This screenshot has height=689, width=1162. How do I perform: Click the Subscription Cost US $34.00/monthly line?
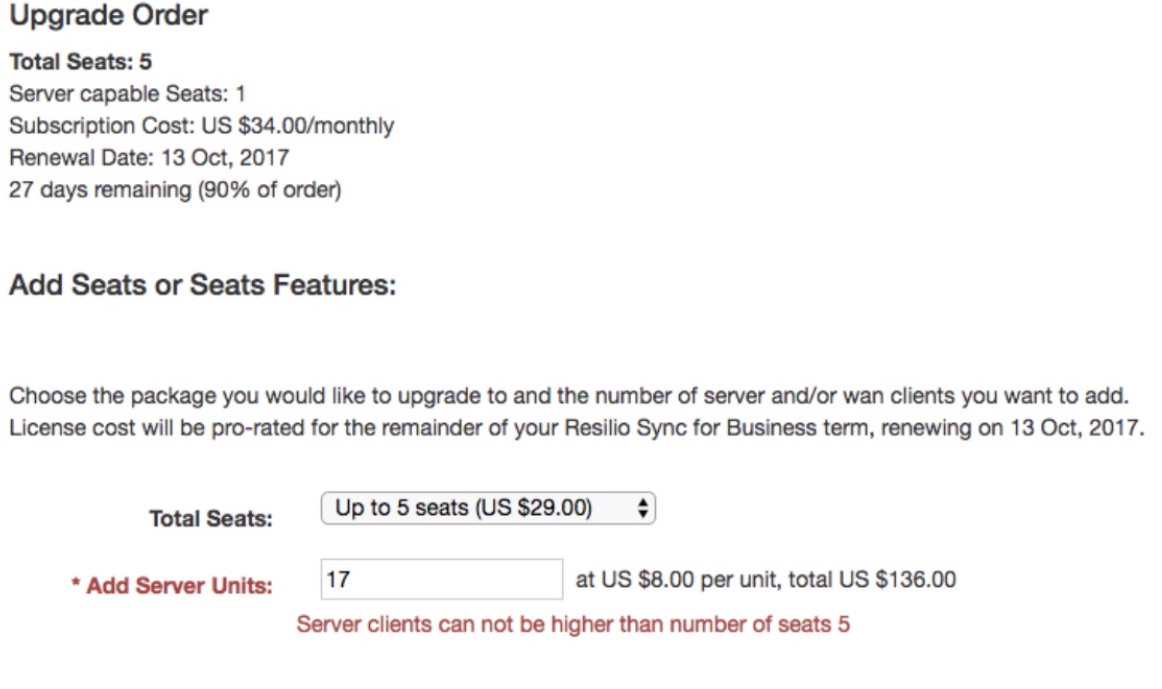tap(201, 126)
